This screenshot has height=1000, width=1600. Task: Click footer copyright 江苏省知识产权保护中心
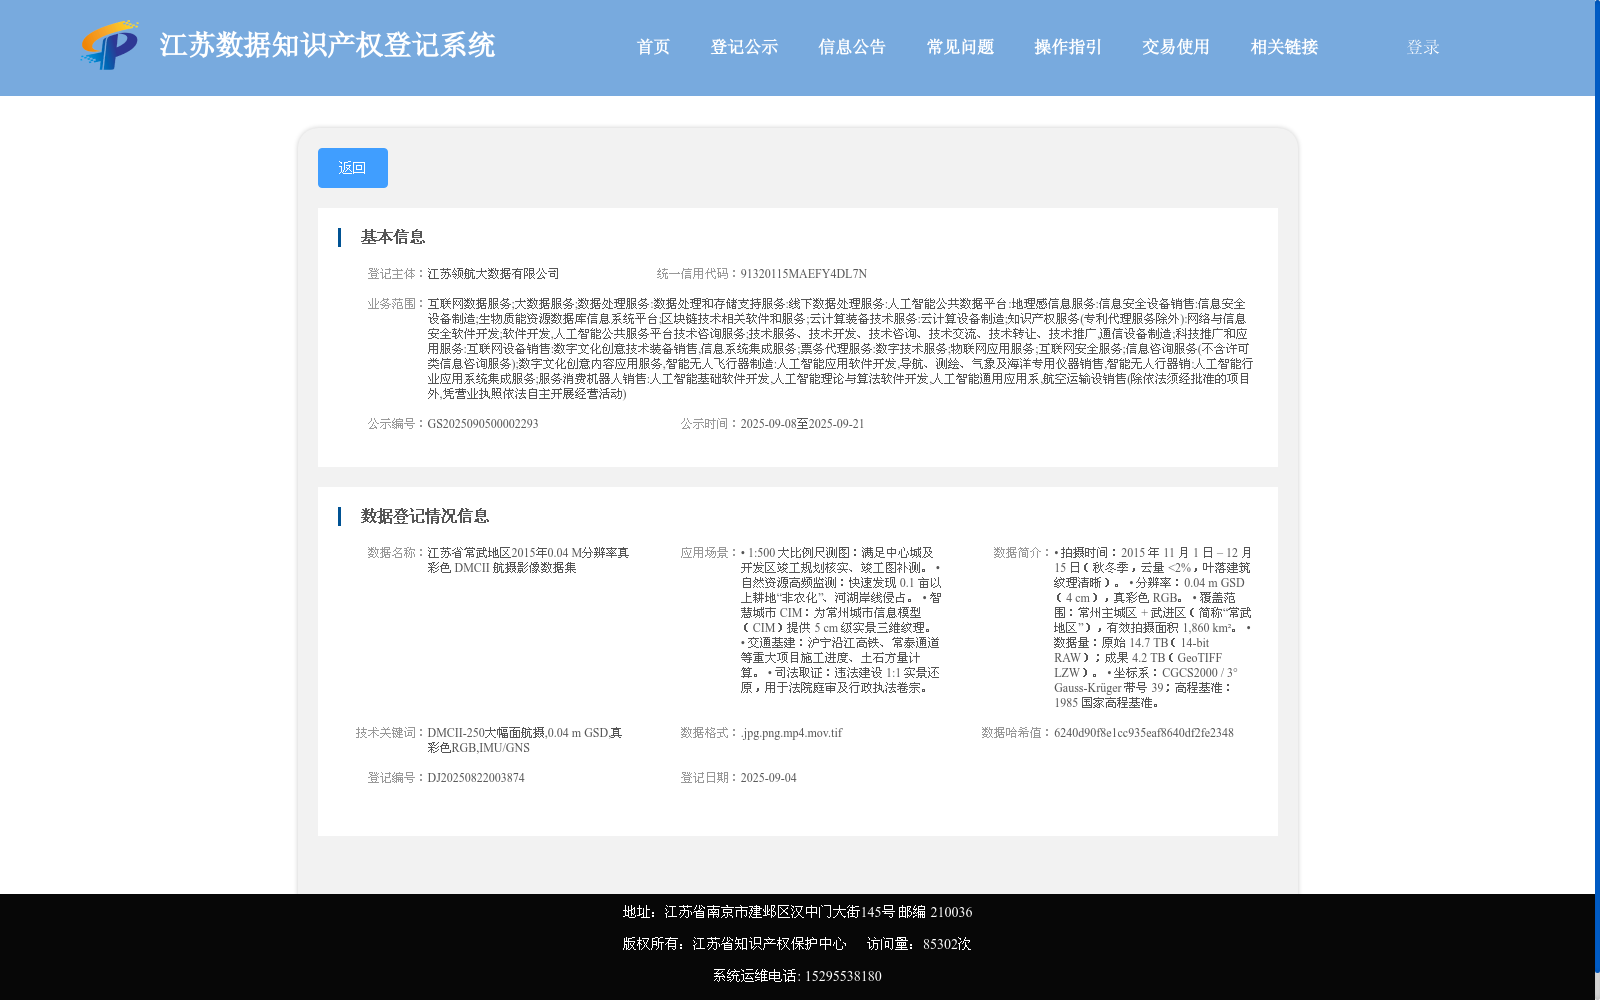point(734,944)
